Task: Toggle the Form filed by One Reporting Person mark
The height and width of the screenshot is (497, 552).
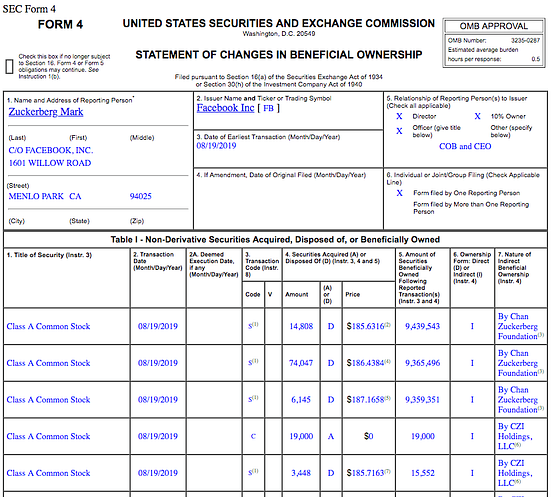Action: 400,193
